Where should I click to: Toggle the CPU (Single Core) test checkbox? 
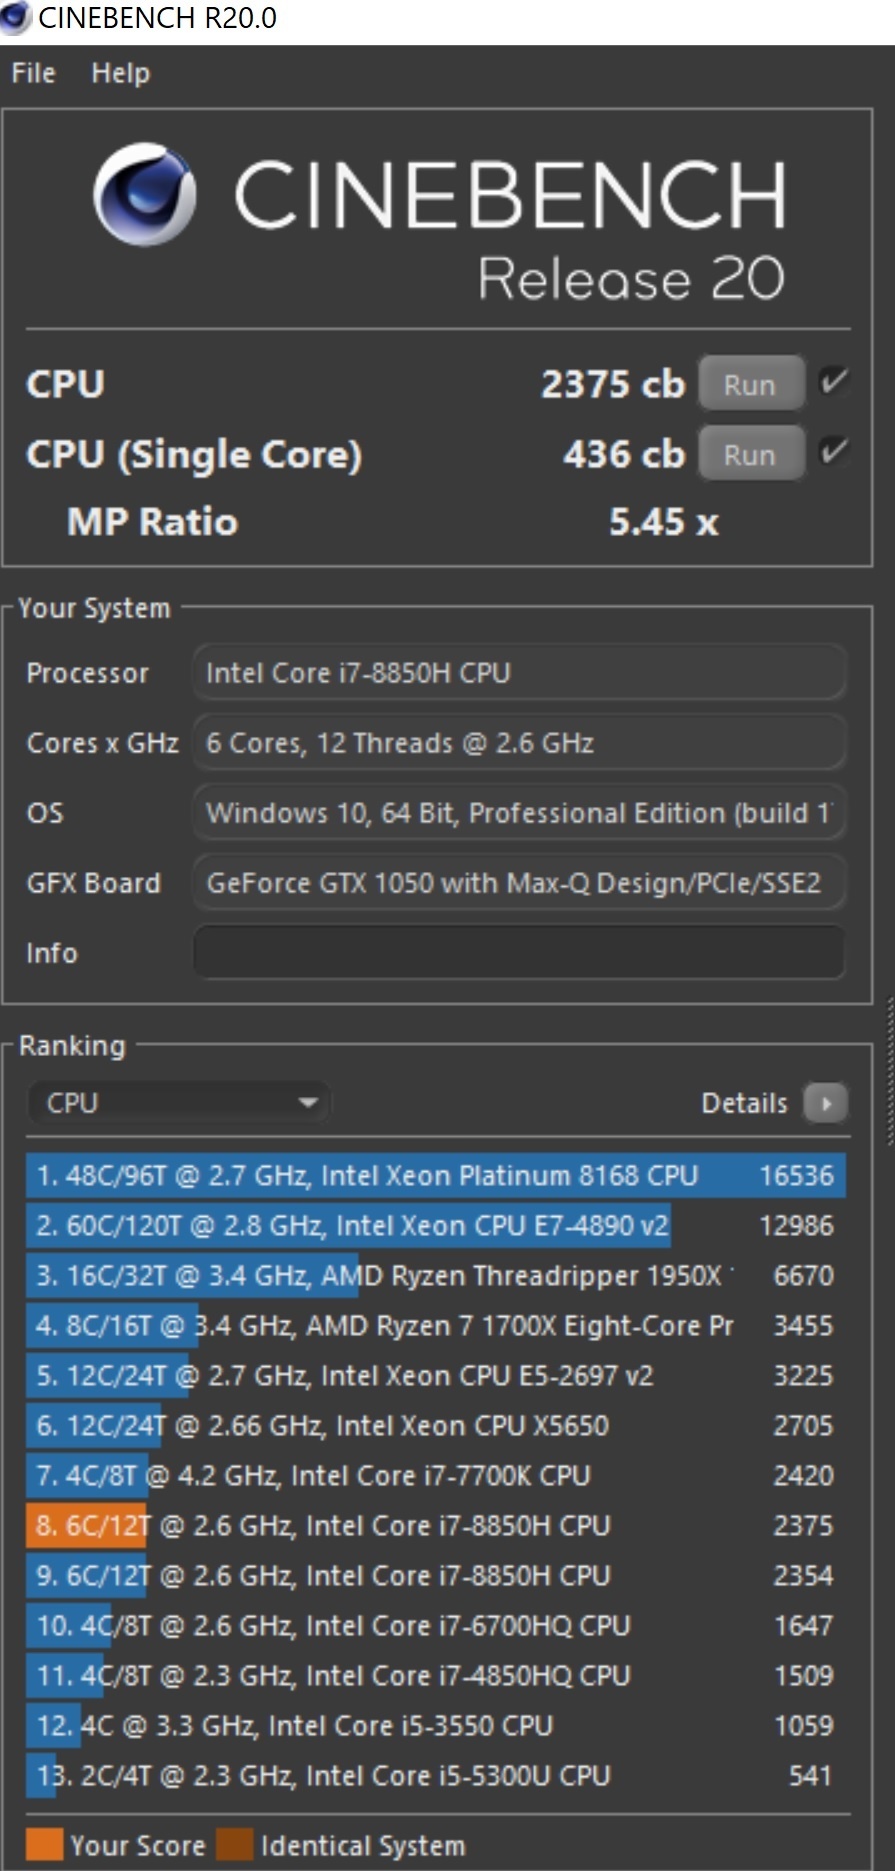click(x=832, y=453)
